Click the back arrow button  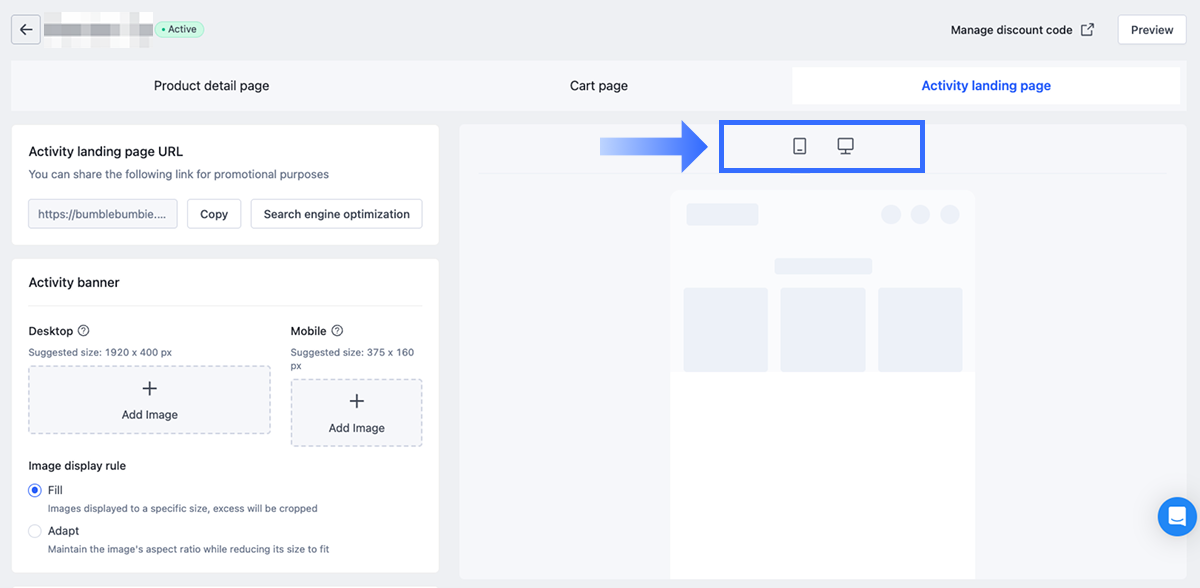26,30
